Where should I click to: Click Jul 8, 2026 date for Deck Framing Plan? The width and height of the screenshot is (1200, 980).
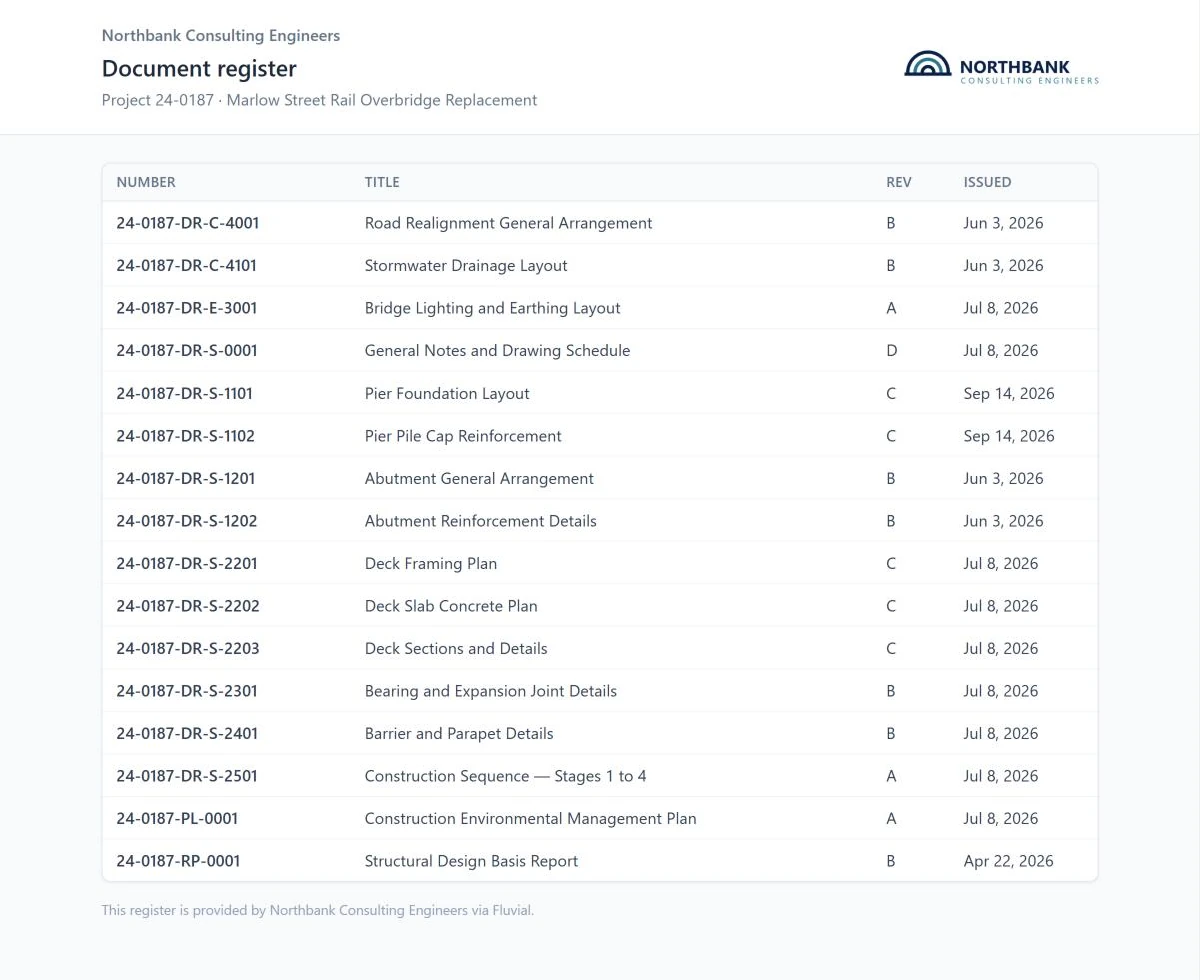(1000, 563)
